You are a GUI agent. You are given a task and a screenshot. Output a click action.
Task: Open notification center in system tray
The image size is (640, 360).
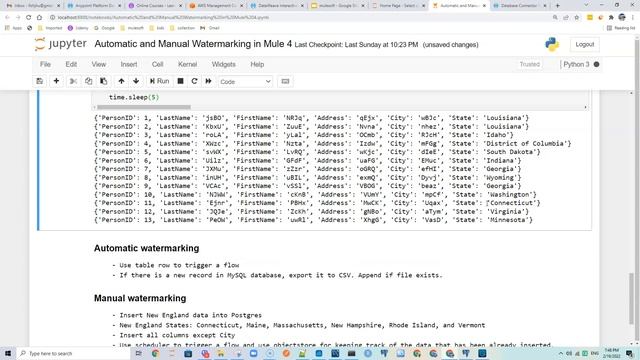click(x=630, y=353)
